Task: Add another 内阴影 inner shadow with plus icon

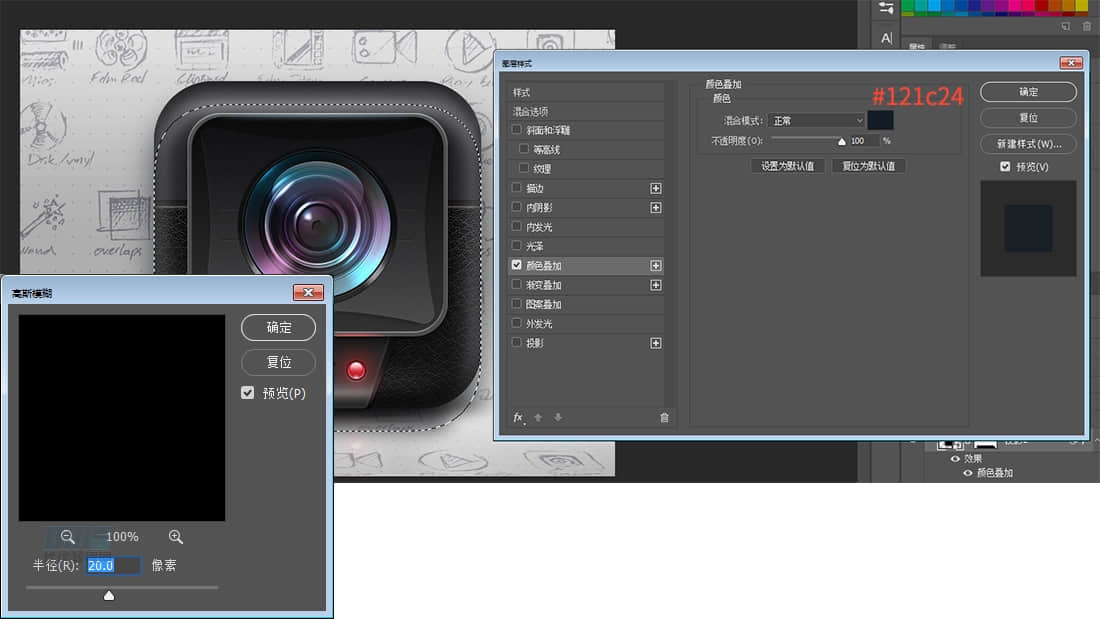Action: point(656,208)
